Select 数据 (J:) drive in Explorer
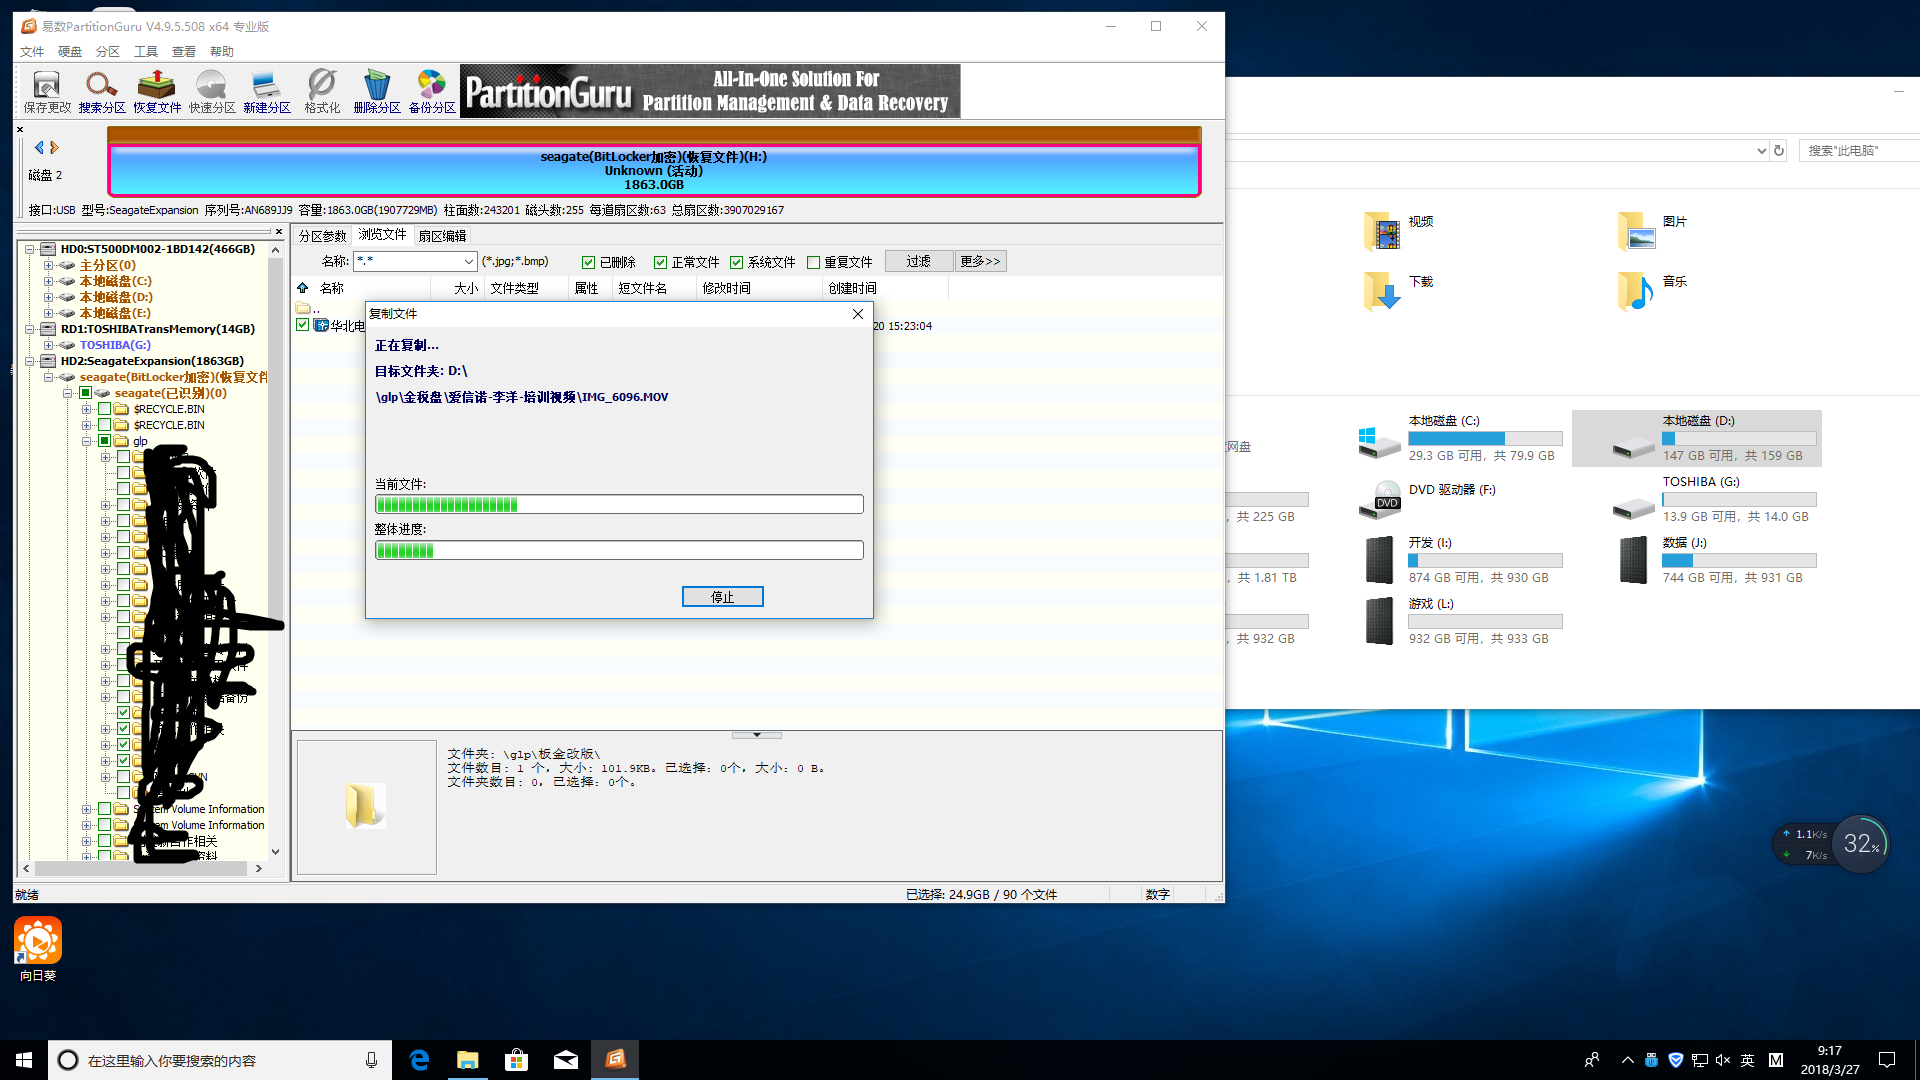The width and height of the screenshot is (1920, 1080). (x=1715, y=560)
